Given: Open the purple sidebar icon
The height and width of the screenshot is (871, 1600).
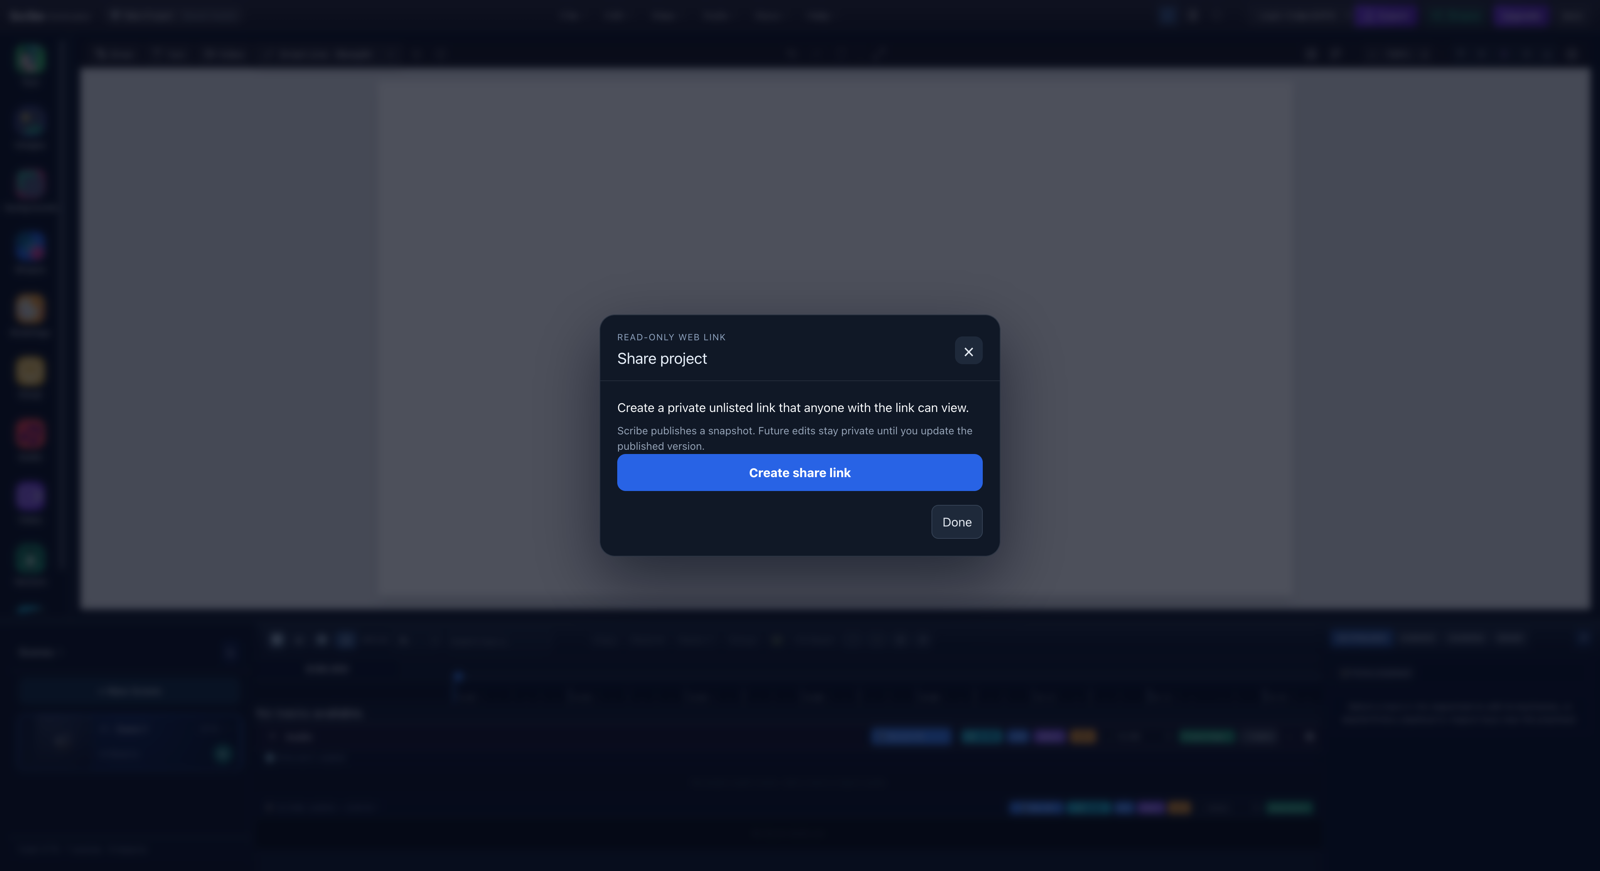Looking at the screenshot, I should pyautogui.click(x=30, y=496).
